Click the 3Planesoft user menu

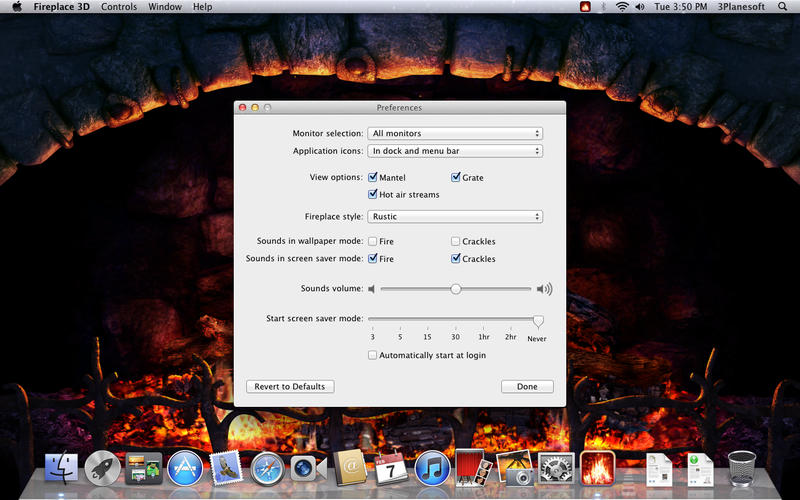pyautogui.click(x=741, y=7)
